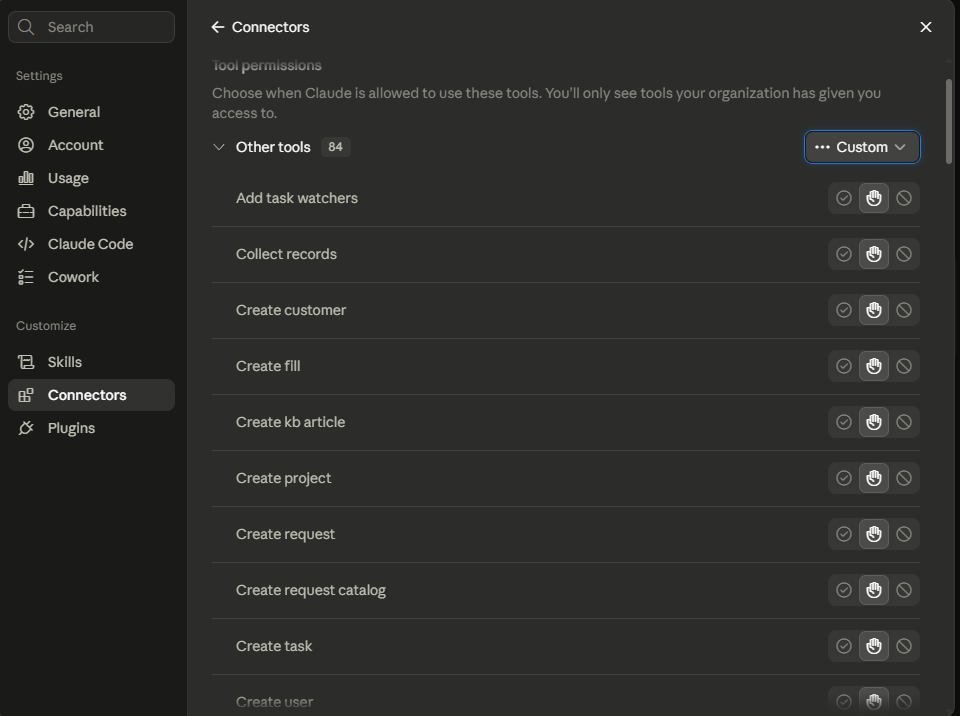Screen dimensions: 960x716
Task: Set Add task watchers to always allow
Action: coord(844,198)
